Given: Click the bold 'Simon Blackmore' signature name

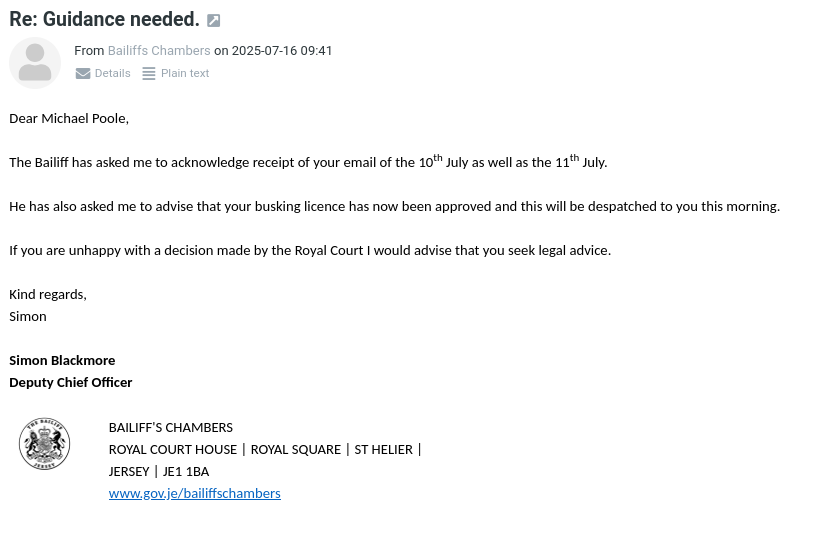Looking at the screenshot, I should tap(62, 360).
